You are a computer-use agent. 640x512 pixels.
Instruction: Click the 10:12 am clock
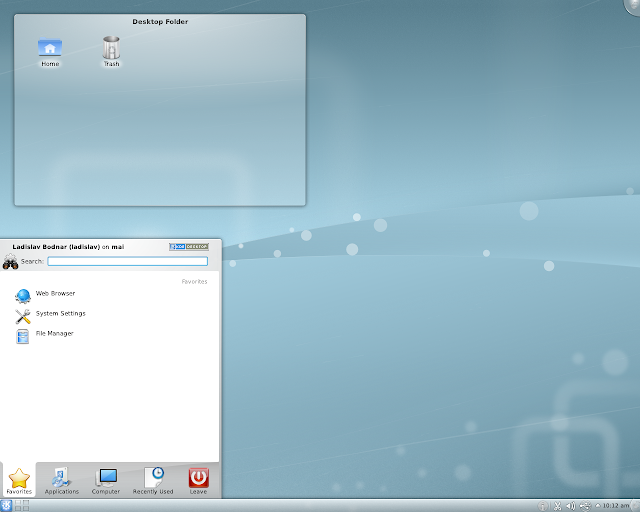[616, 505]
